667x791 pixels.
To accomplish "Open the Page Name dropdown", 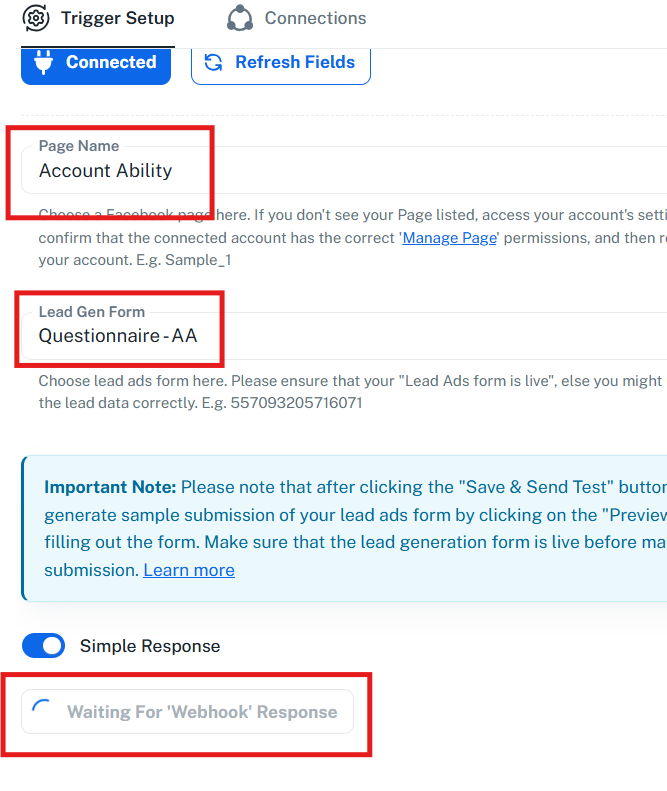I will [x=400, y=170].
